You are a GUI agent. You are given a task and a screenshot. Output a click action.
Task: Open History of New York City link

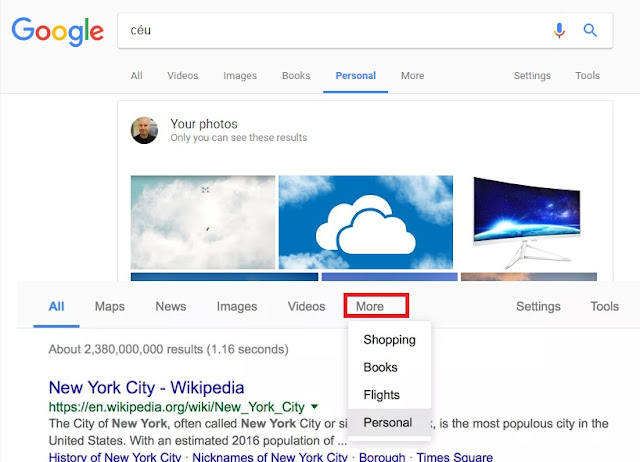point(115,457)
